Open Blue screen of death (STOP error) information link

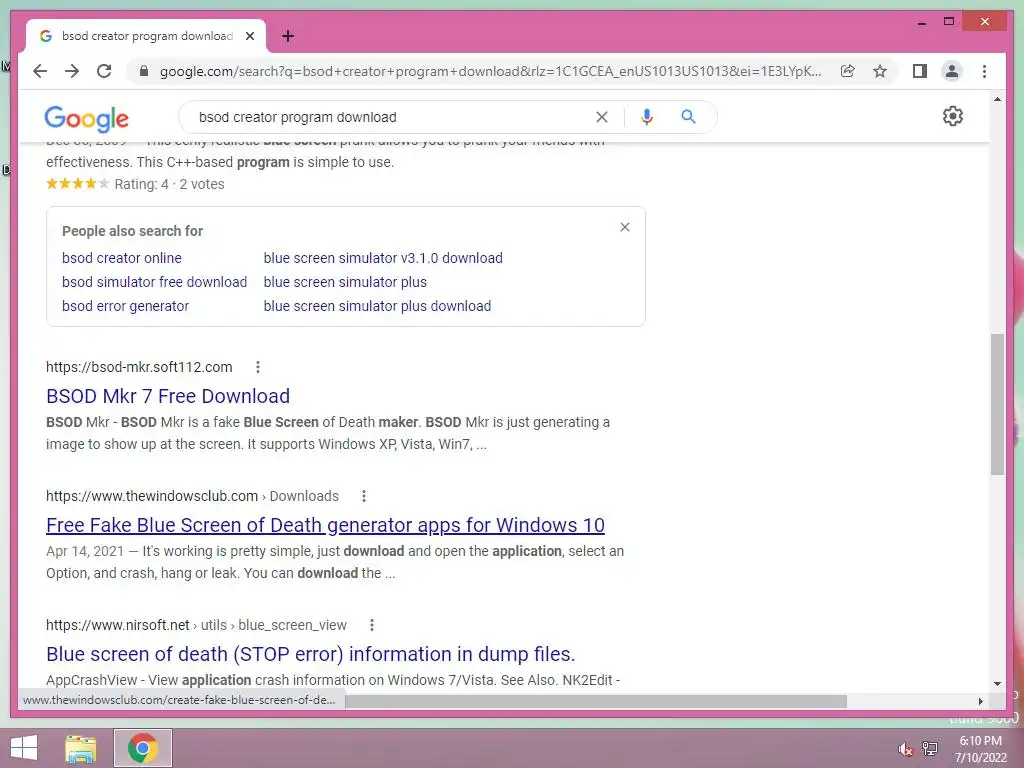pos(310,654)
